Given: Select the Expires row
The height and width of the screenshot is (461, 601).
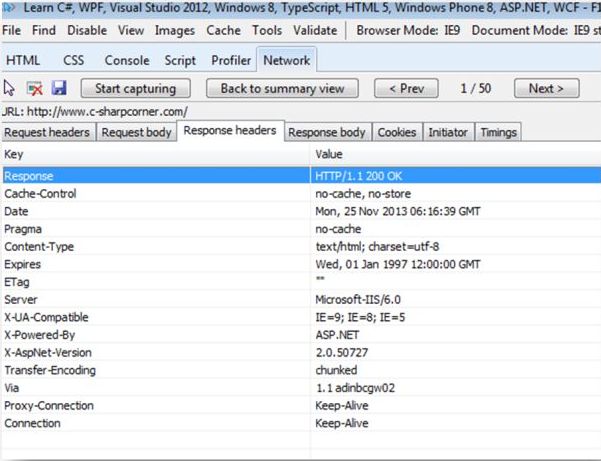Looking at the screenshot, I should point(301,264).
